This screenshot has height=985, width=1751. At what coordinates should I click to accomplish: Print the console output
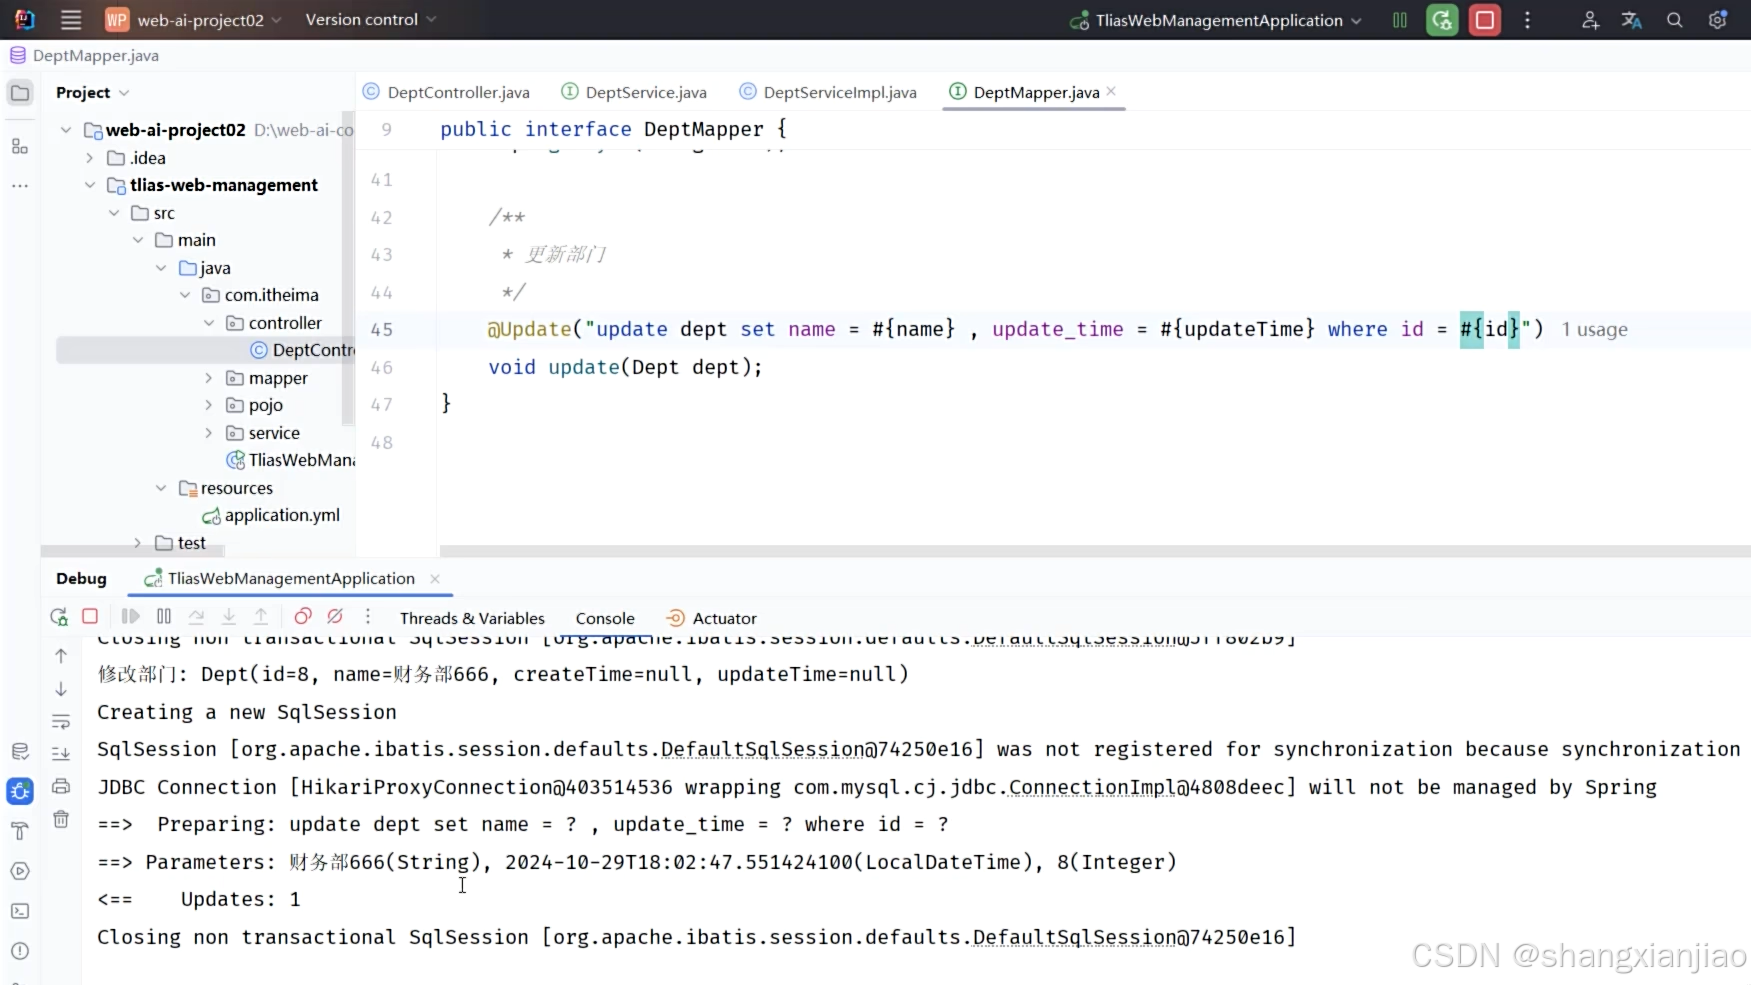point(61,786)
